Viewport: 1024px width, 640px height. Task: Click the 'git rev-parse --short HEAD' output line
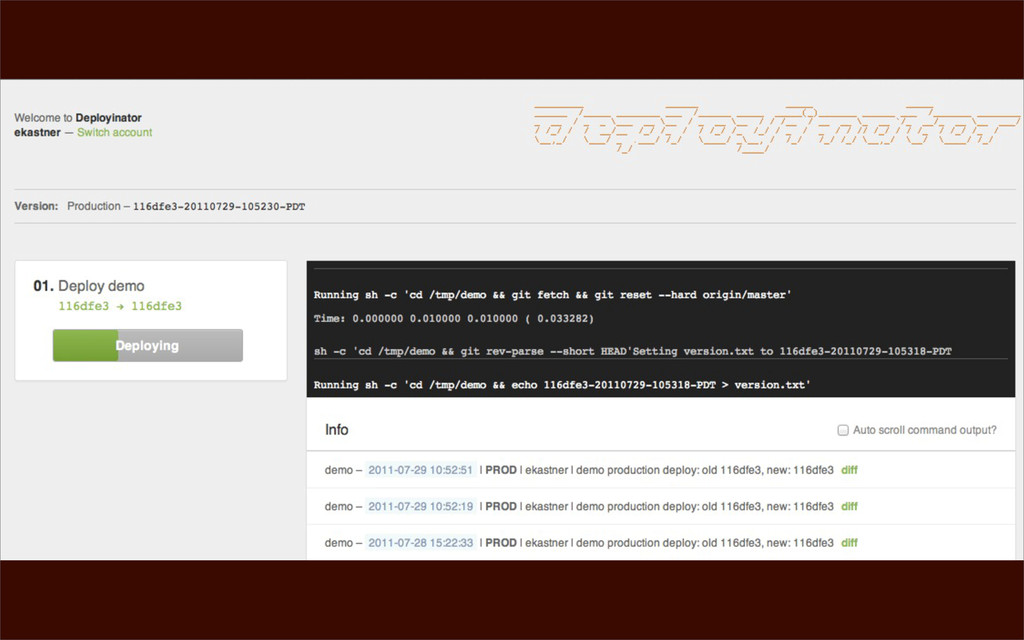click(x=632, y=351)
